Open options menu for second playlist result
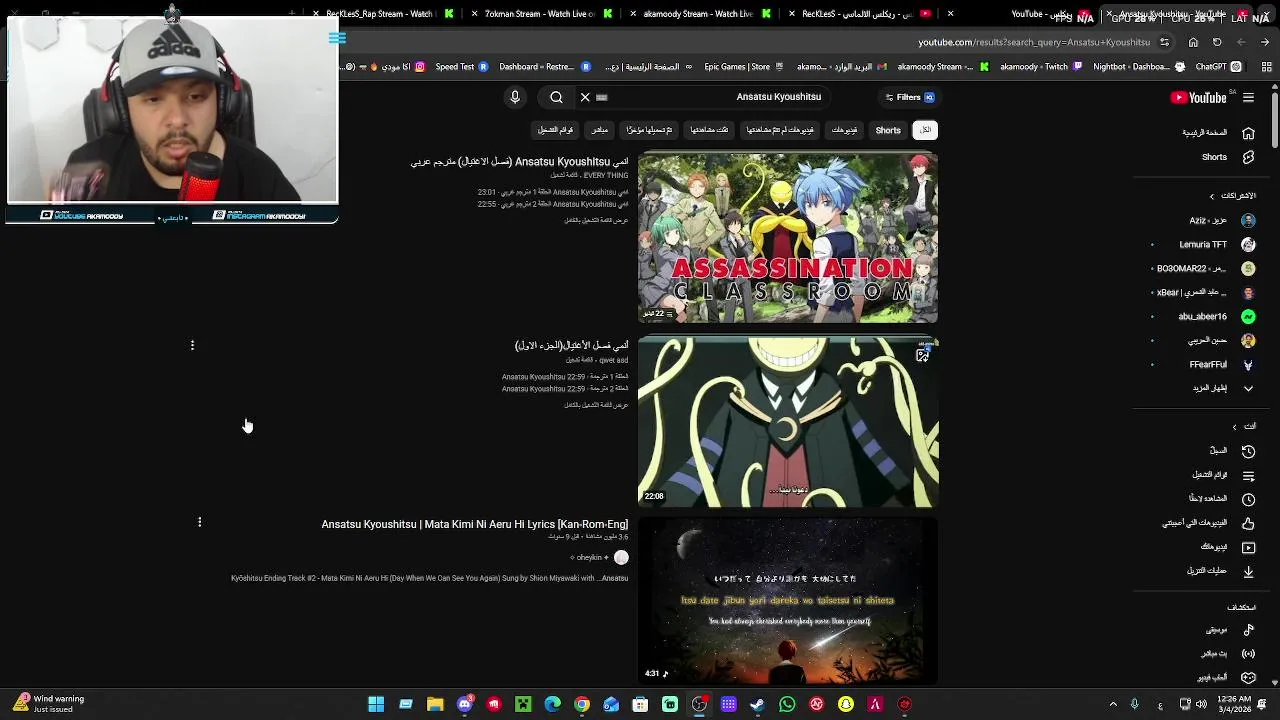Screen dimensions: 1280x720 point(192,345)
